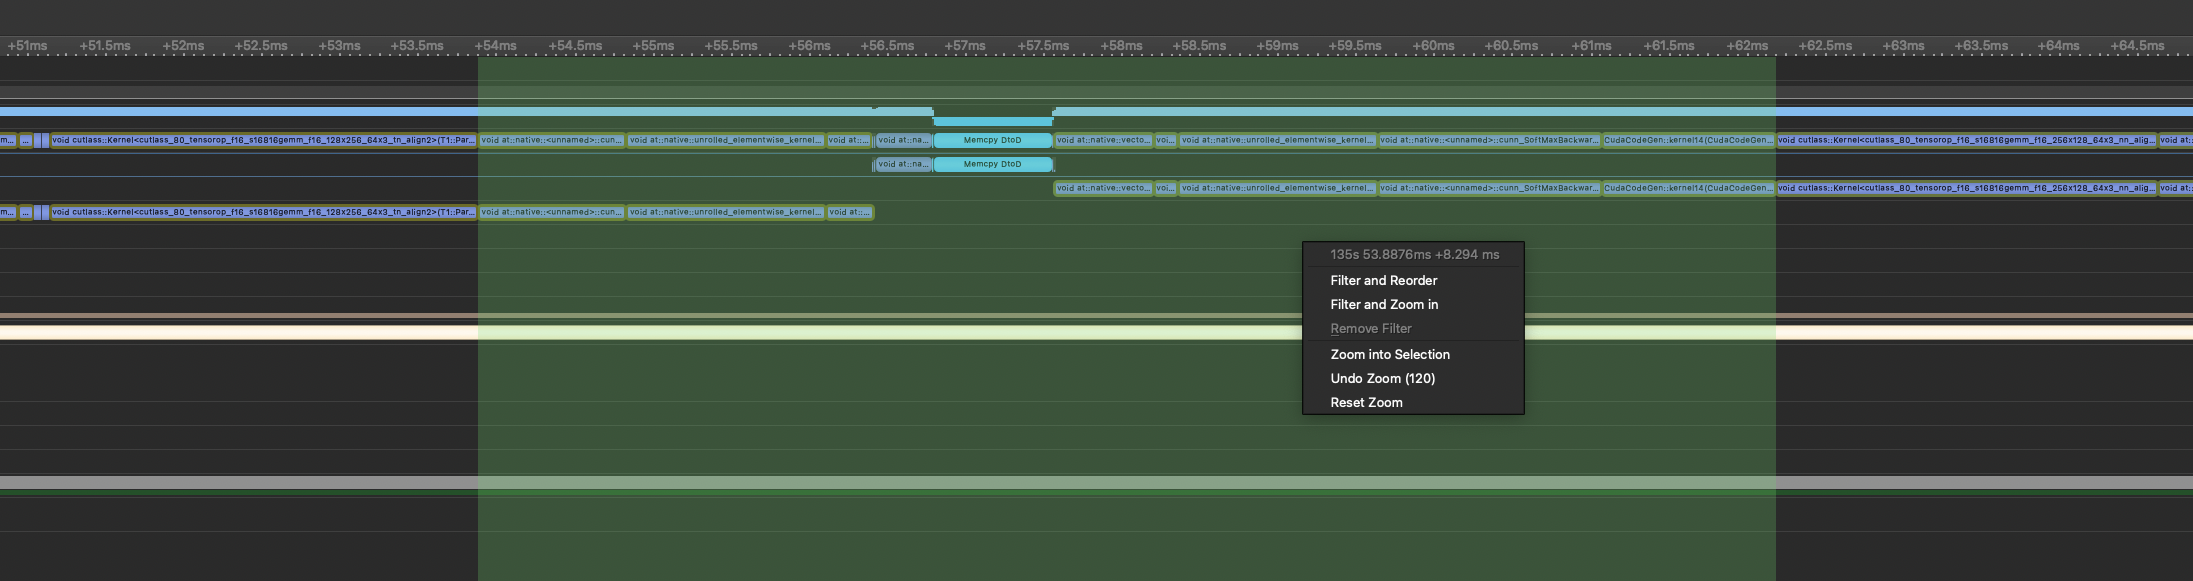Click the +56.5ms ruler mark
This screenshot has height=581, width=2193.
pos(887,46)
